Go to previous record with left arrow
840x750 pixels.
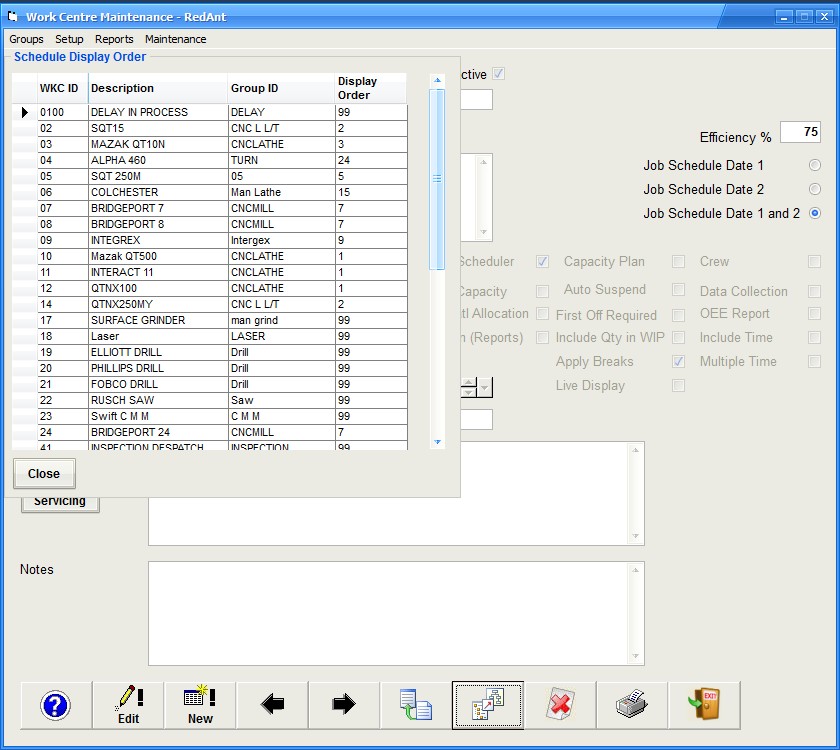[x=272, y=705]
